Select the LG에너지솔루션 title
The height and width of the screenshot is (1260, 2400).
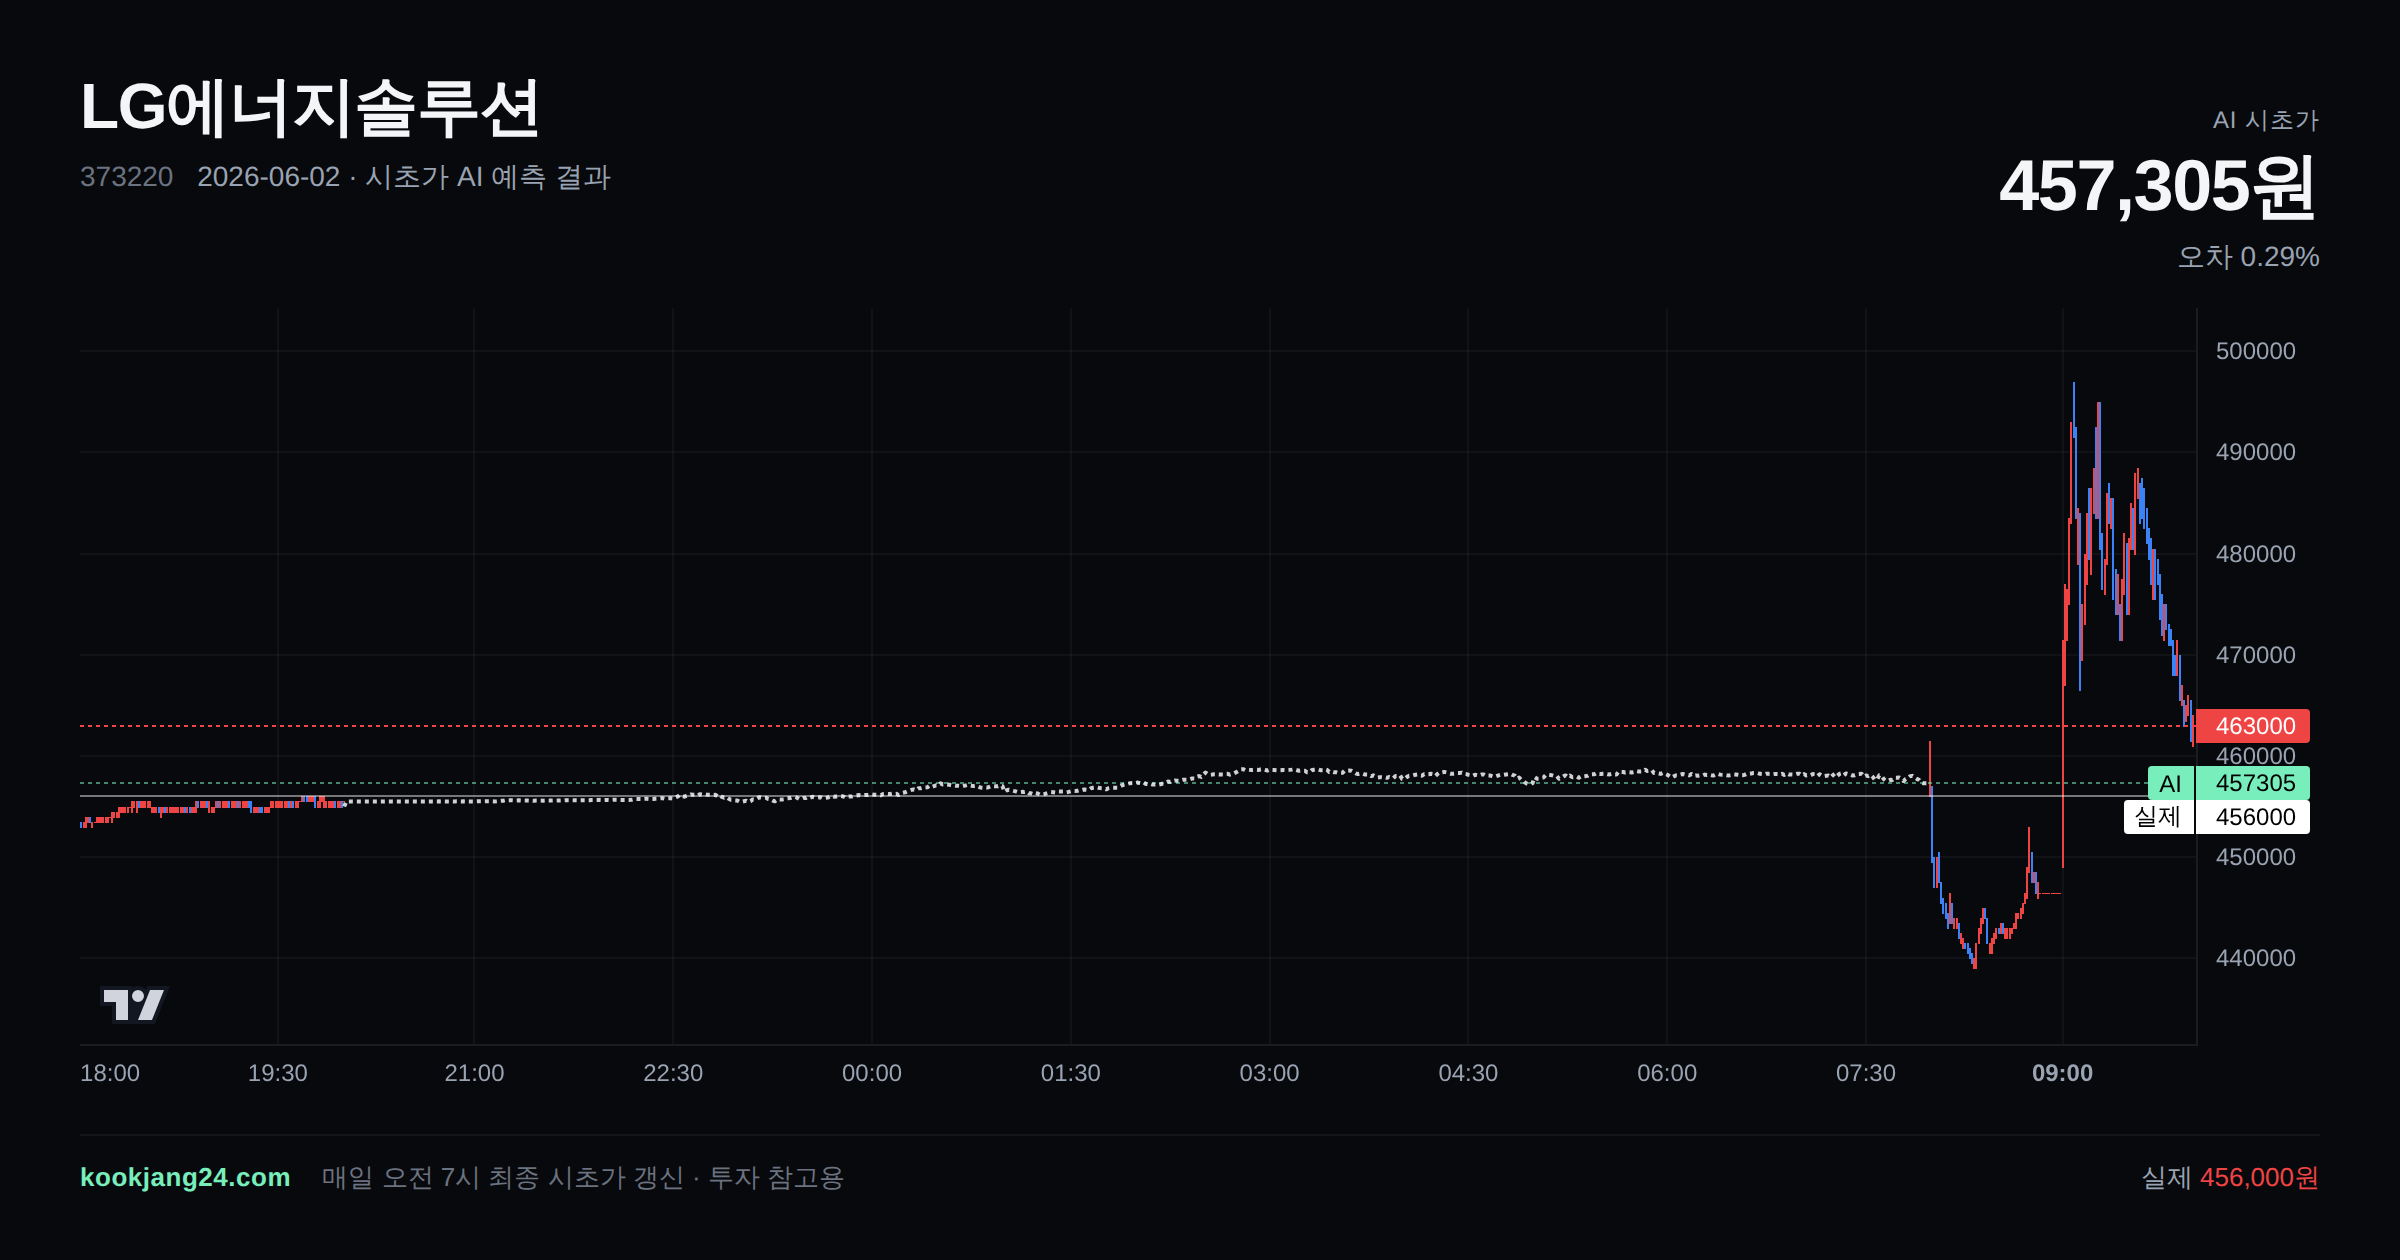pos(310,108)
